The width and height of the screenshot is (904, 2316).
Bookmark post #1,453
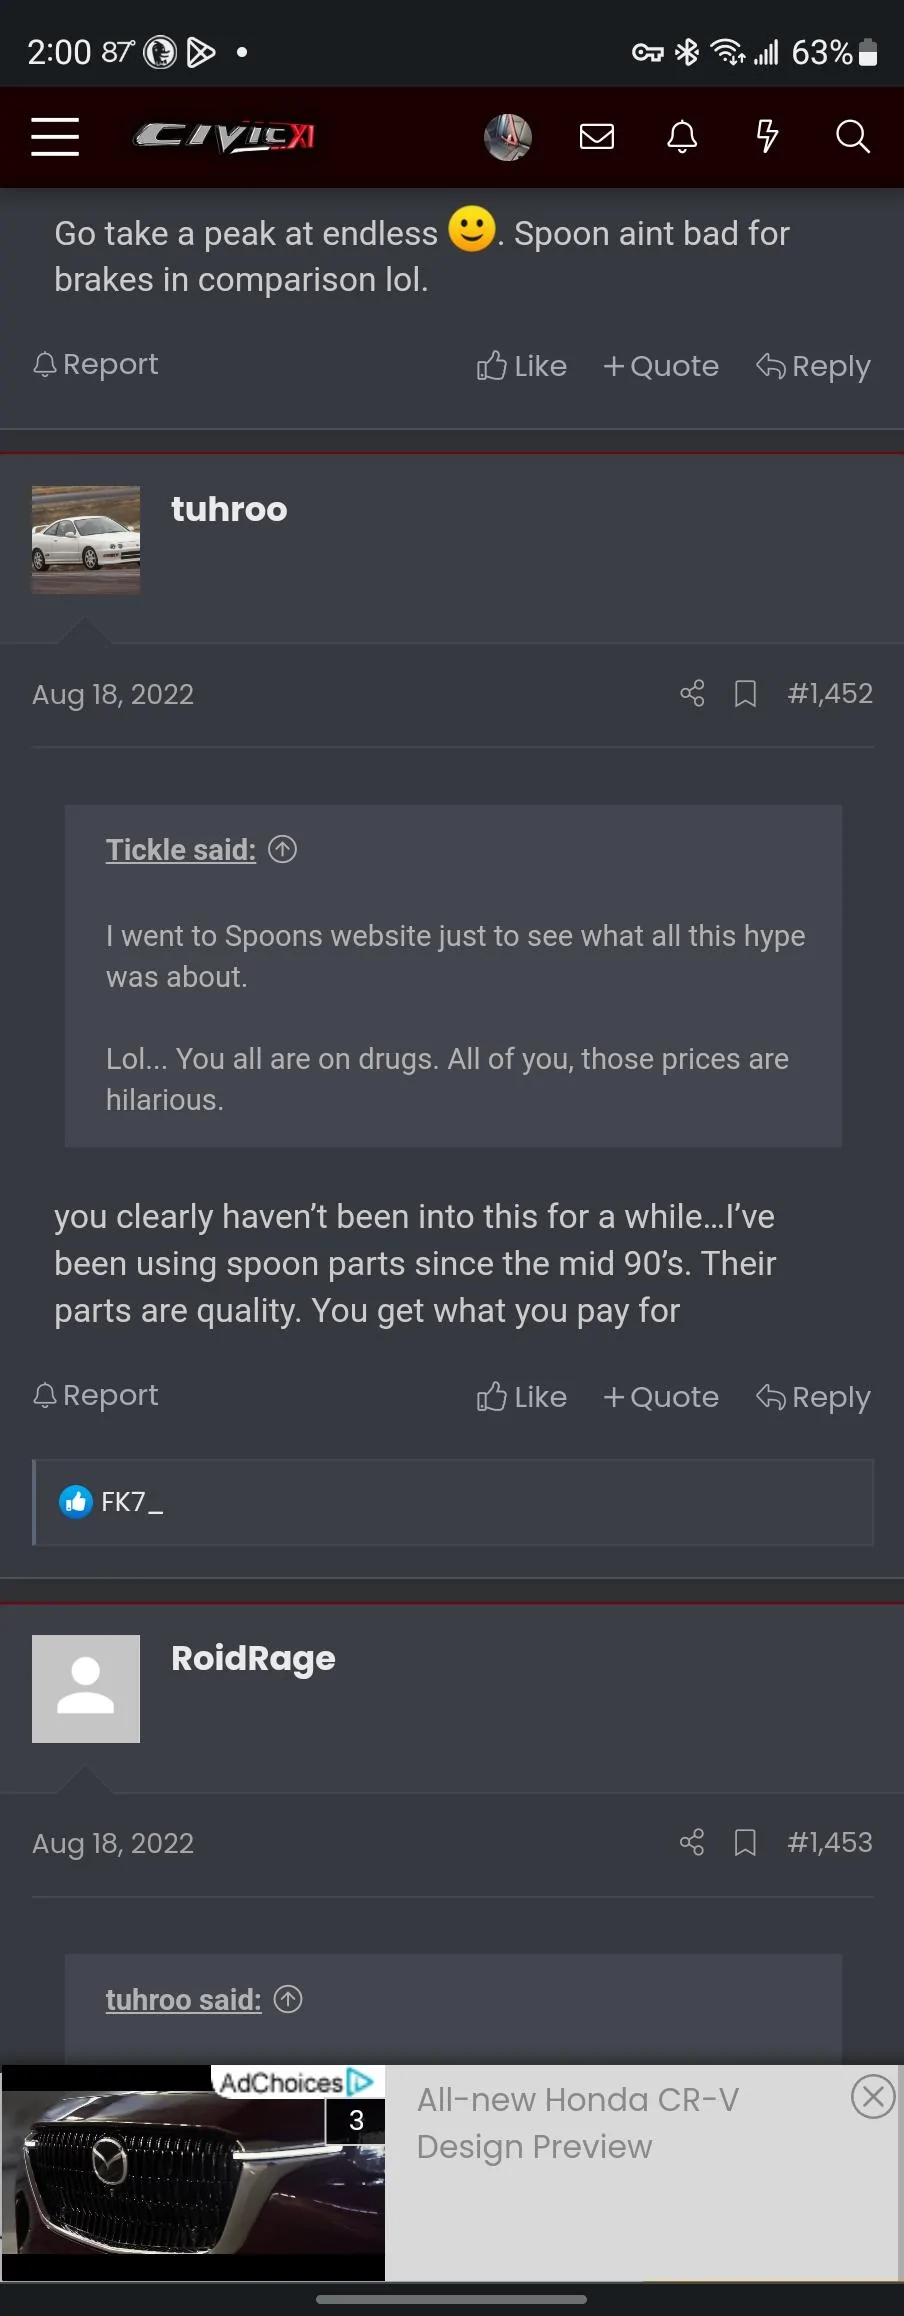(745, 1842)
